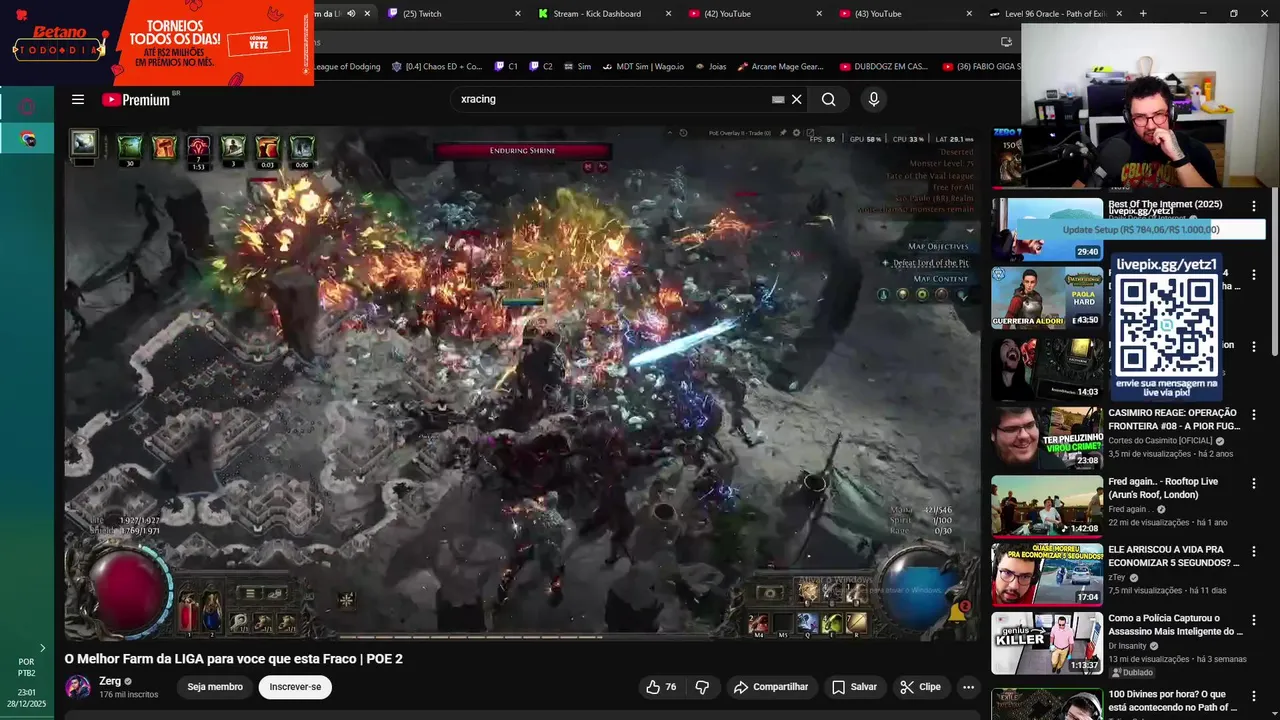Open options menu for Casimiro Reage video

[x=1254, y=414]
